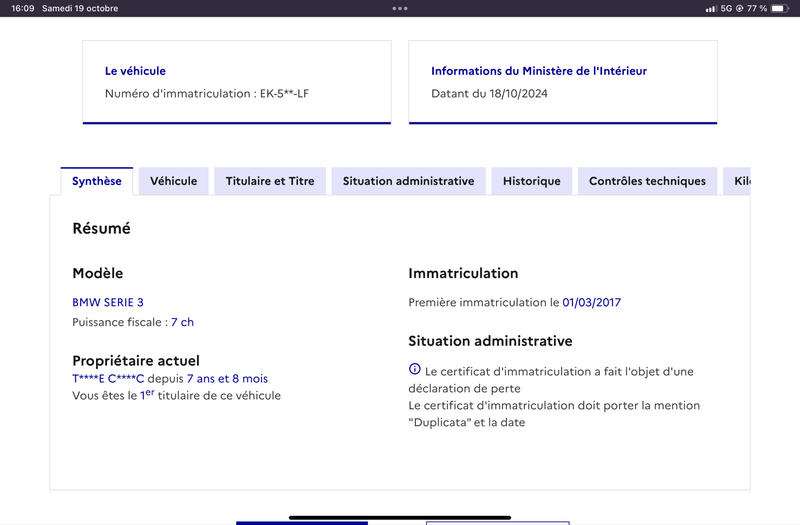The width and height of the screenshot is (800, 525).
Task: Click the Informations du Ministère de l'Intérieur heading
Action: point(539,71)
